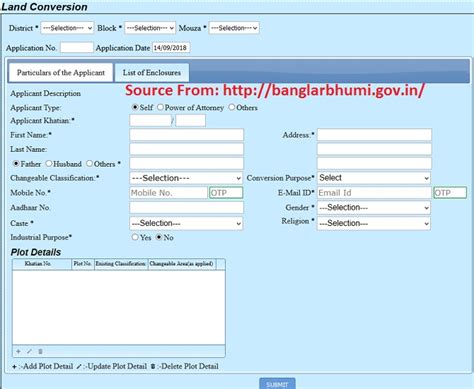The image size is (474, 389).
Task: Click the email OTP field
Action: tap(450, 193)
